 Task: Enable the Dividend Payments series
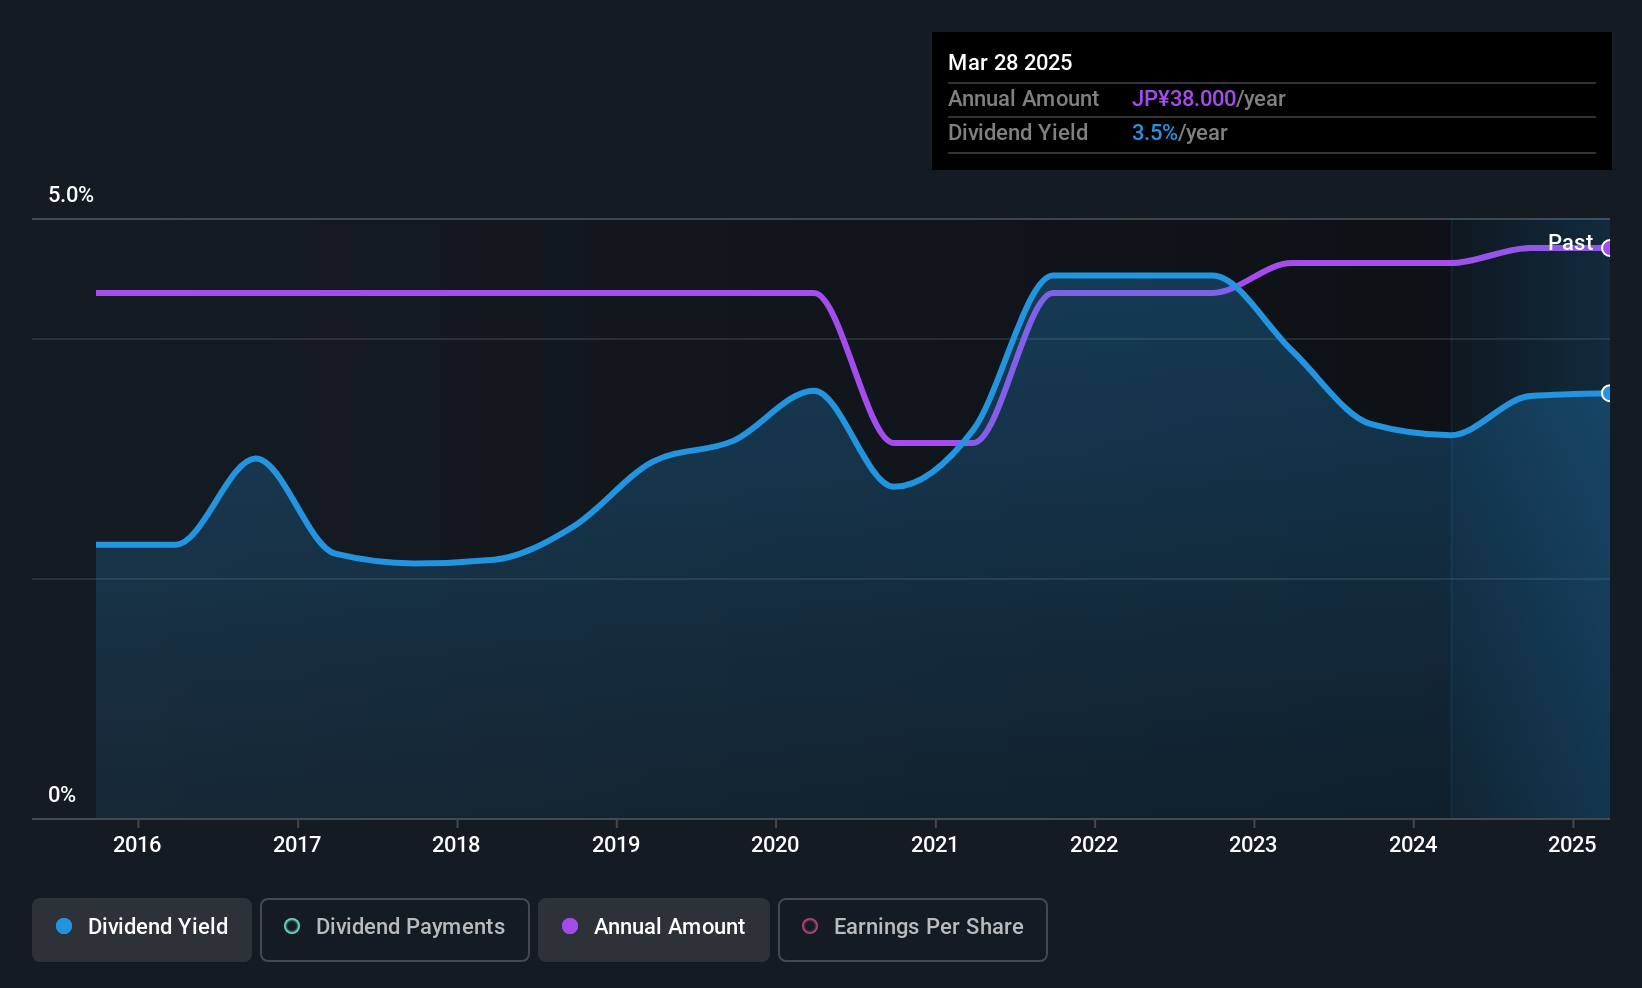coord(395,929)
